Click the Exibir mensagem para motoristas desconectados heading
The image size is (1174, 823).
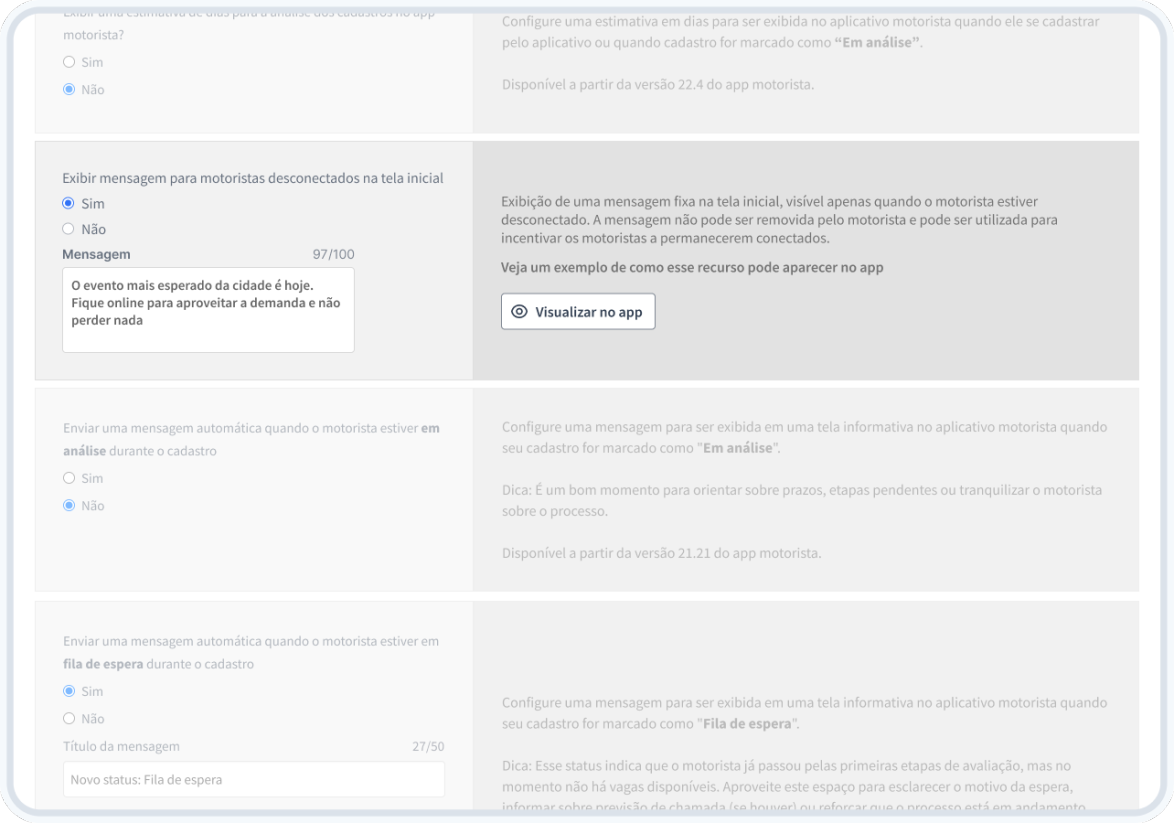252,178
